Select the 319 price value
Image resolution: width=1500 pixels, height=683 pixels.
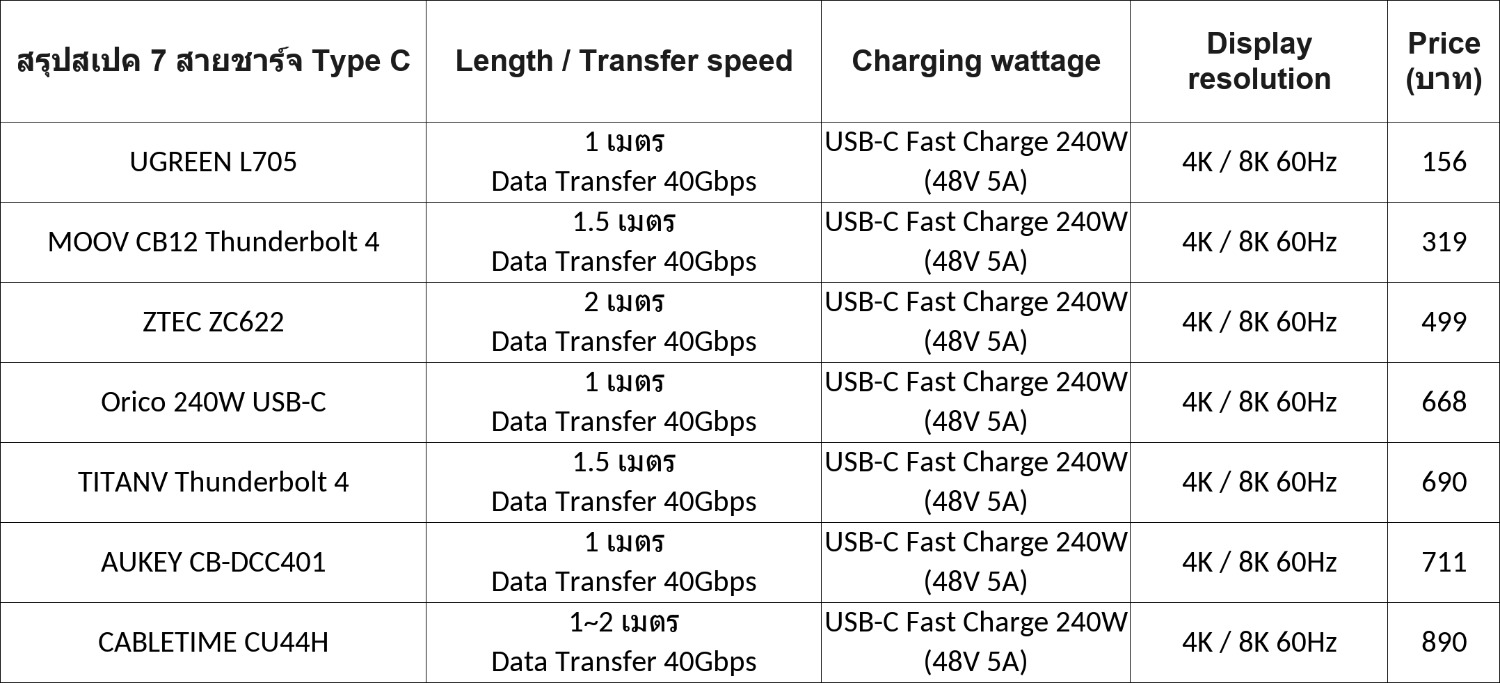click(1443, 242)
